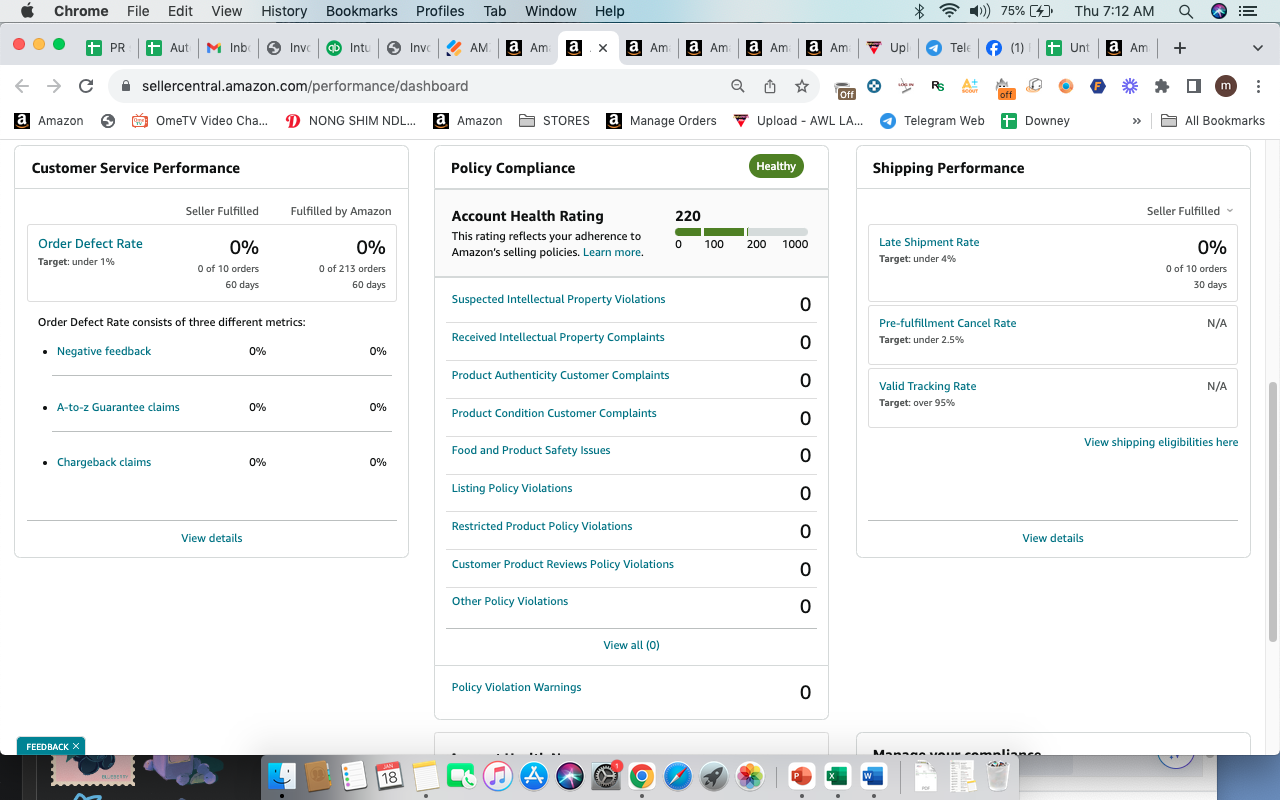Screen dimensions: 1280x800
Task: Open A-to-z Guarantee claims link
Action: (118, 407)
